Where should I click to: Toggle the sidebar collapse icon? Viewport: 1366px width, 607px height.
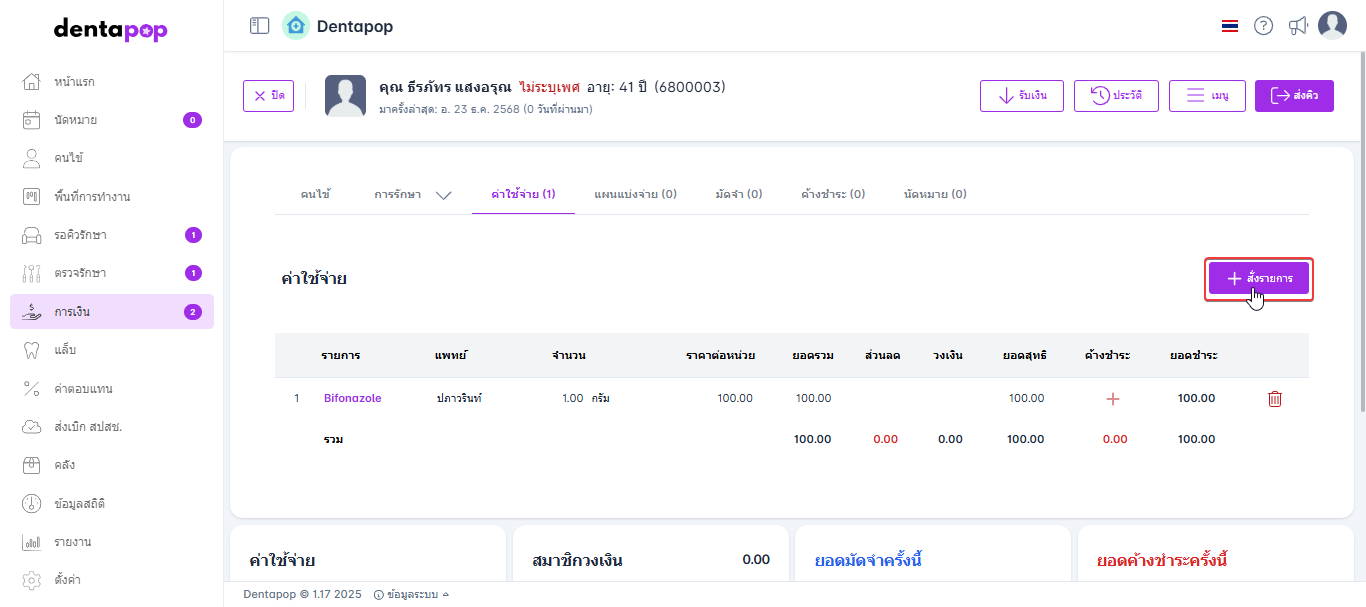[260, 26]
